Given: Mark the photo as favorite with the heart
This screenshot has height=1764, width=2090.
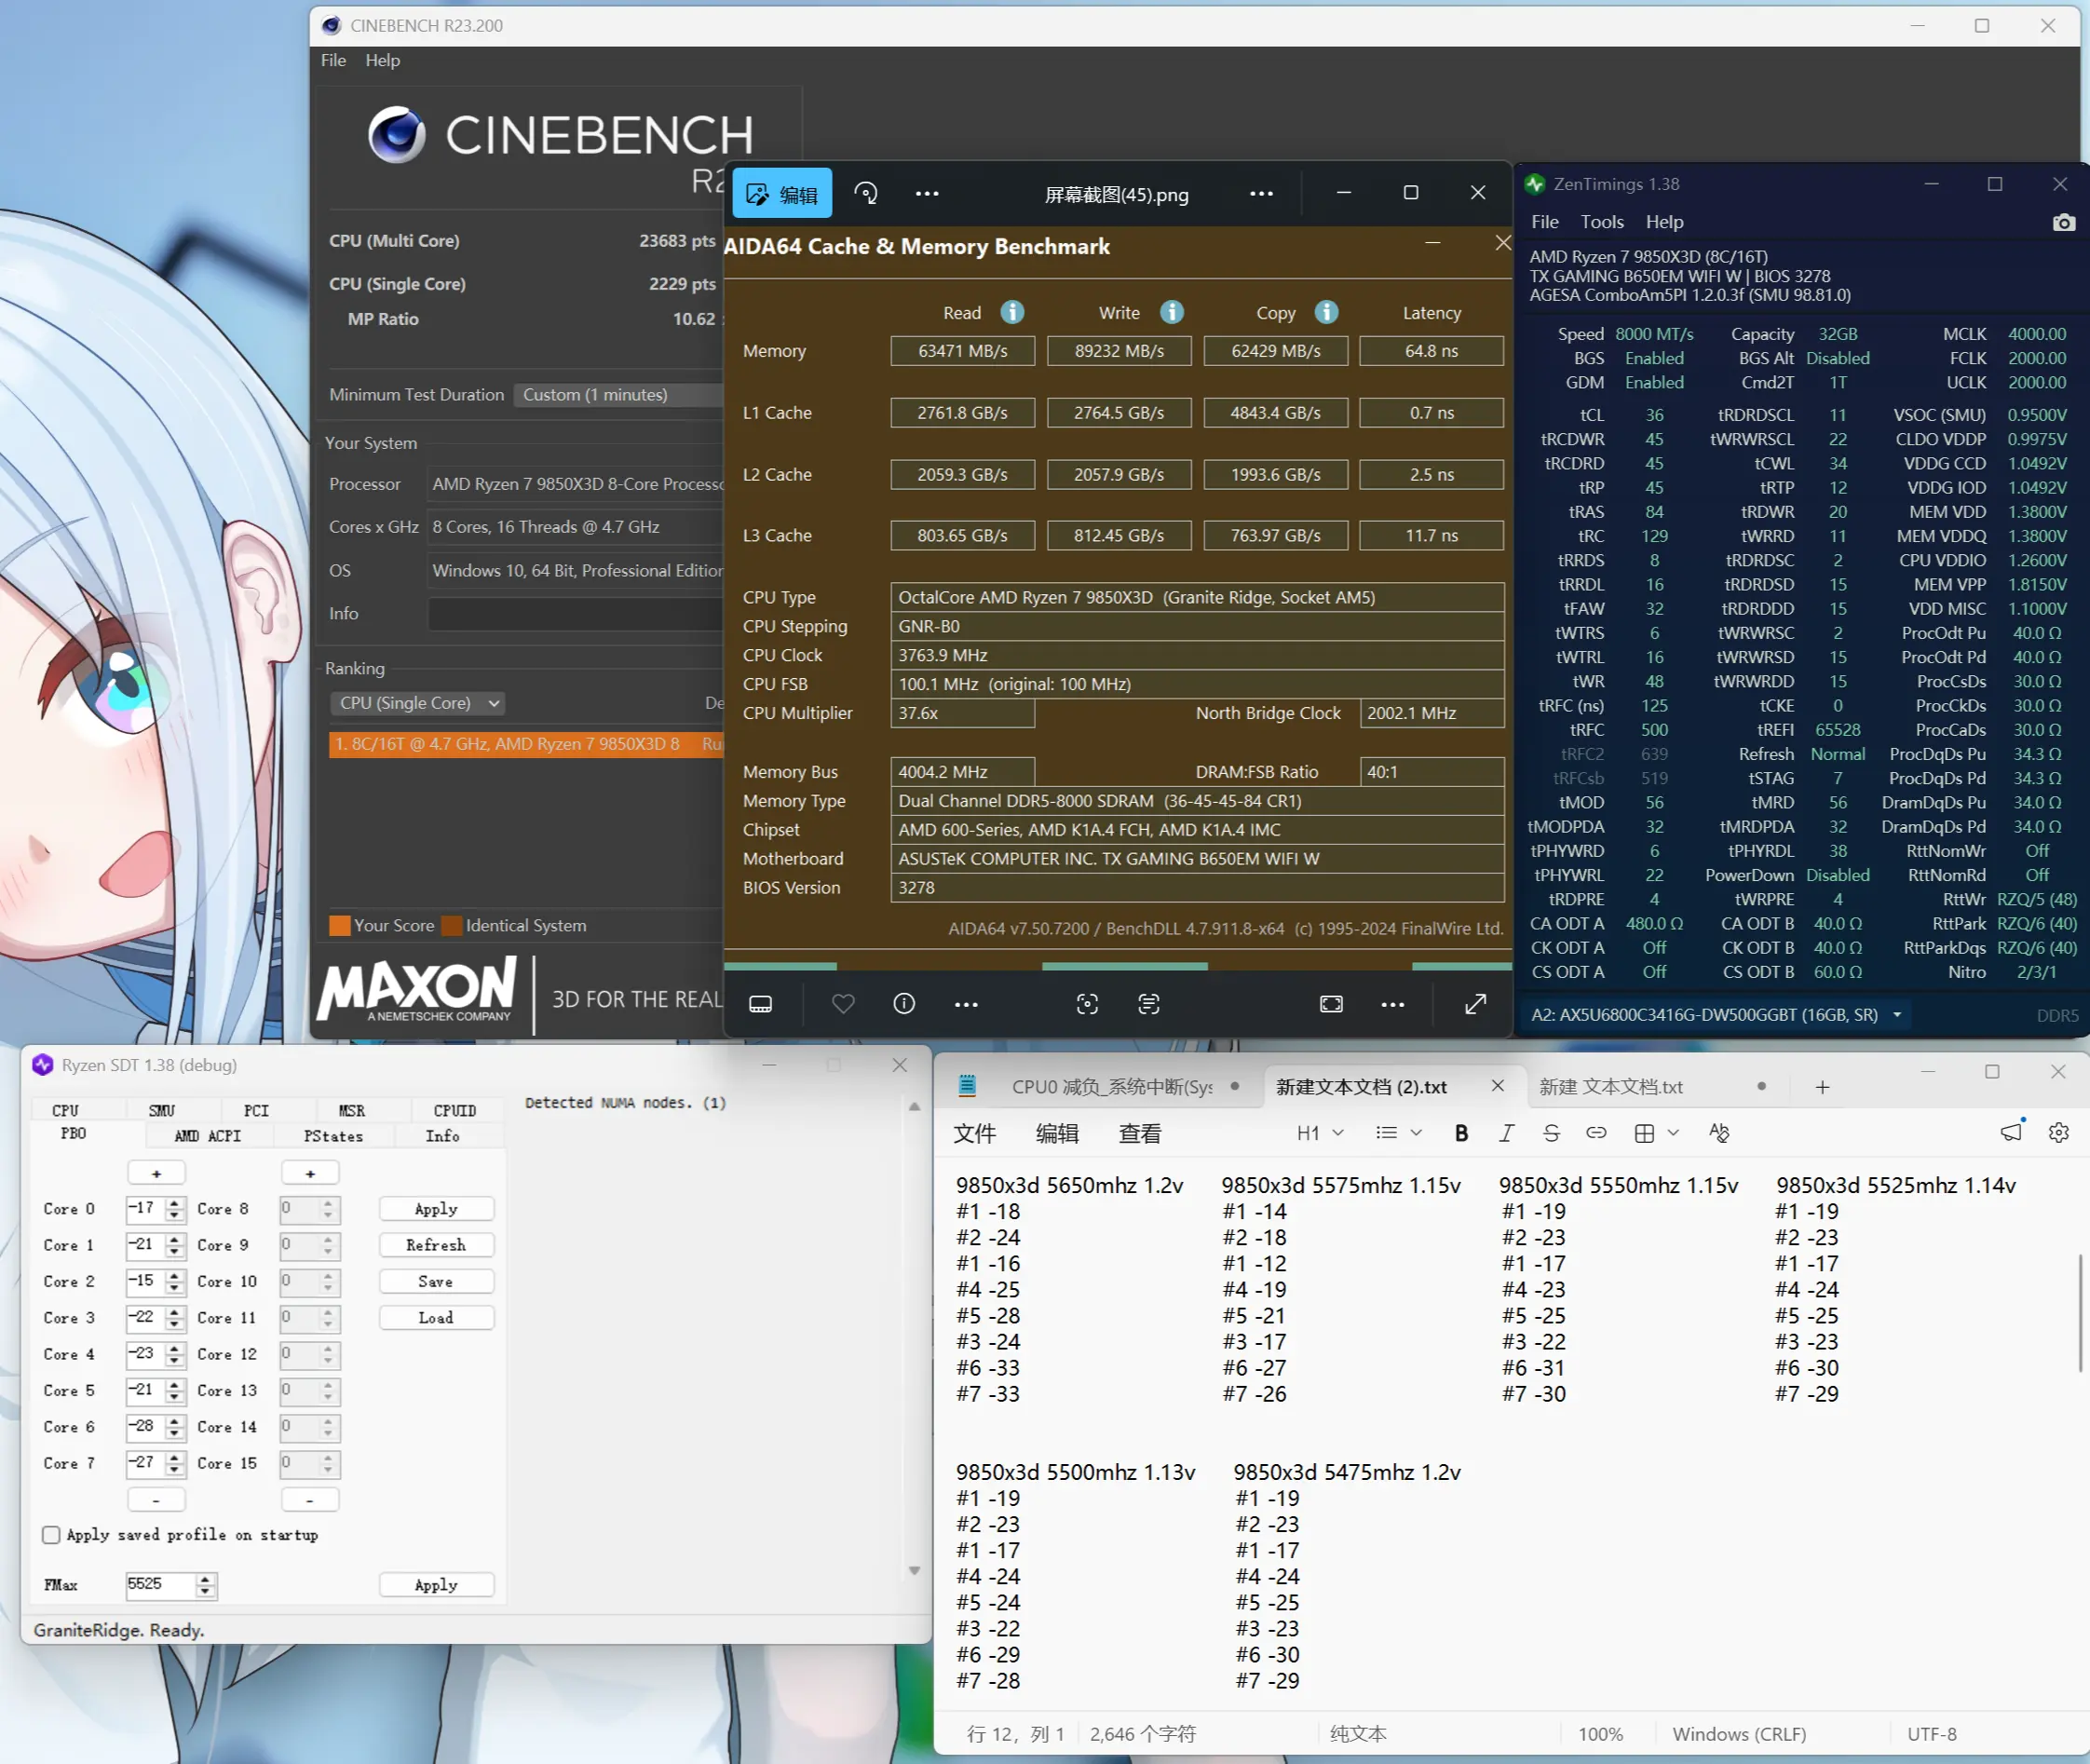Looking at the screenshot, I should tap(843, 1004).
